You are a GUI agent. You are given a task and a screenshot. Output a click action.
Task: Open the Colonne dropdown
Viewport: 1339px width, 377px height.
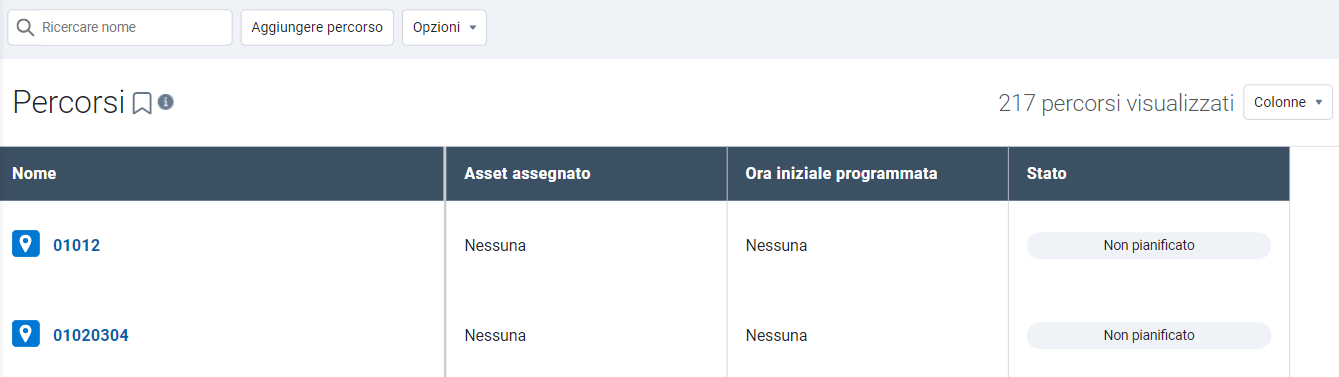pyautogui.click(x=1288, y=102)
